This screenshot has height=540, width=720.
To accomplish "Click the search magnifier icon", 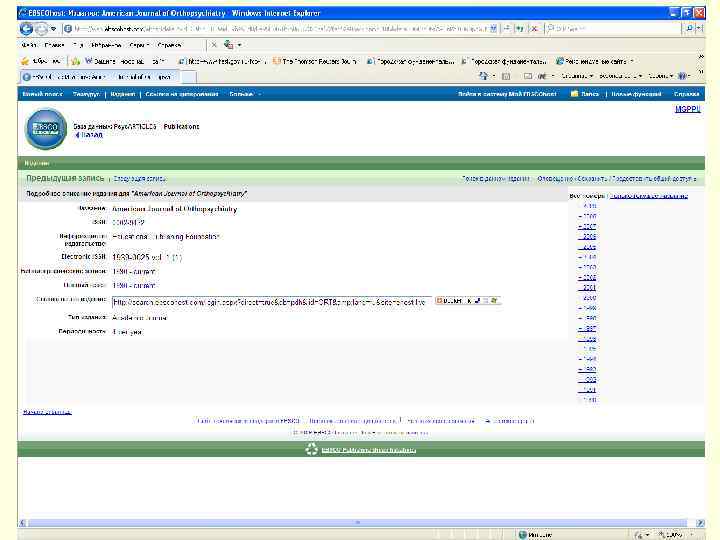I will pos(689,28).
